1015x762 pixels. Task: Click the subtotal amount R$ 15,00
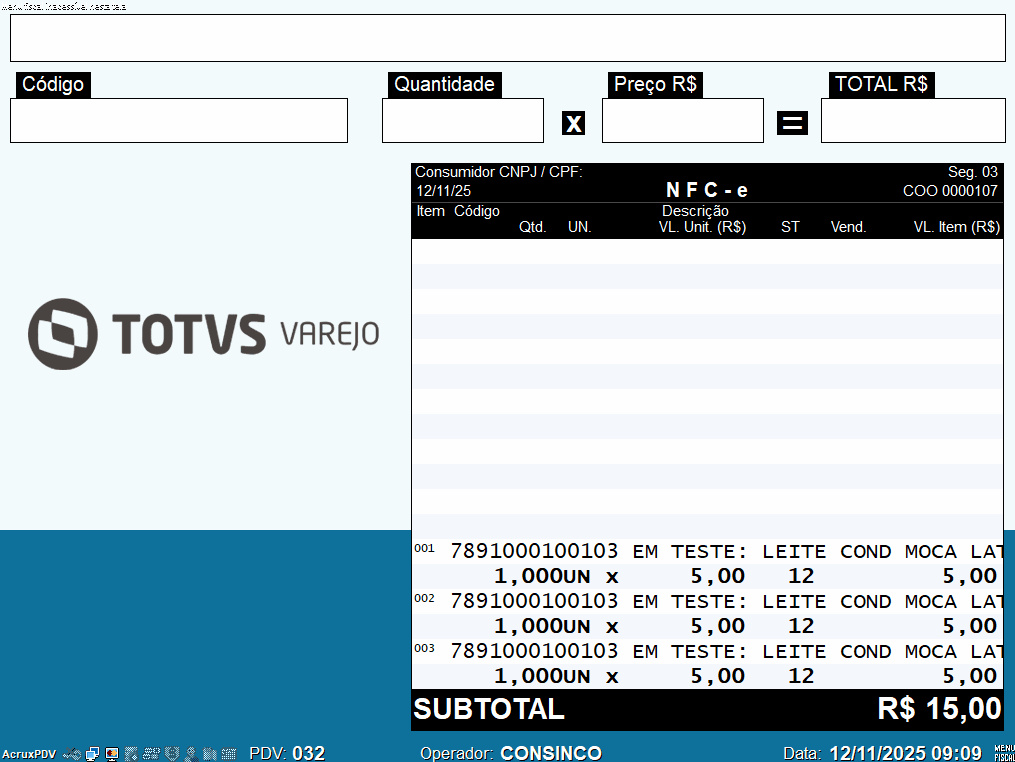[x=939, y=709]
